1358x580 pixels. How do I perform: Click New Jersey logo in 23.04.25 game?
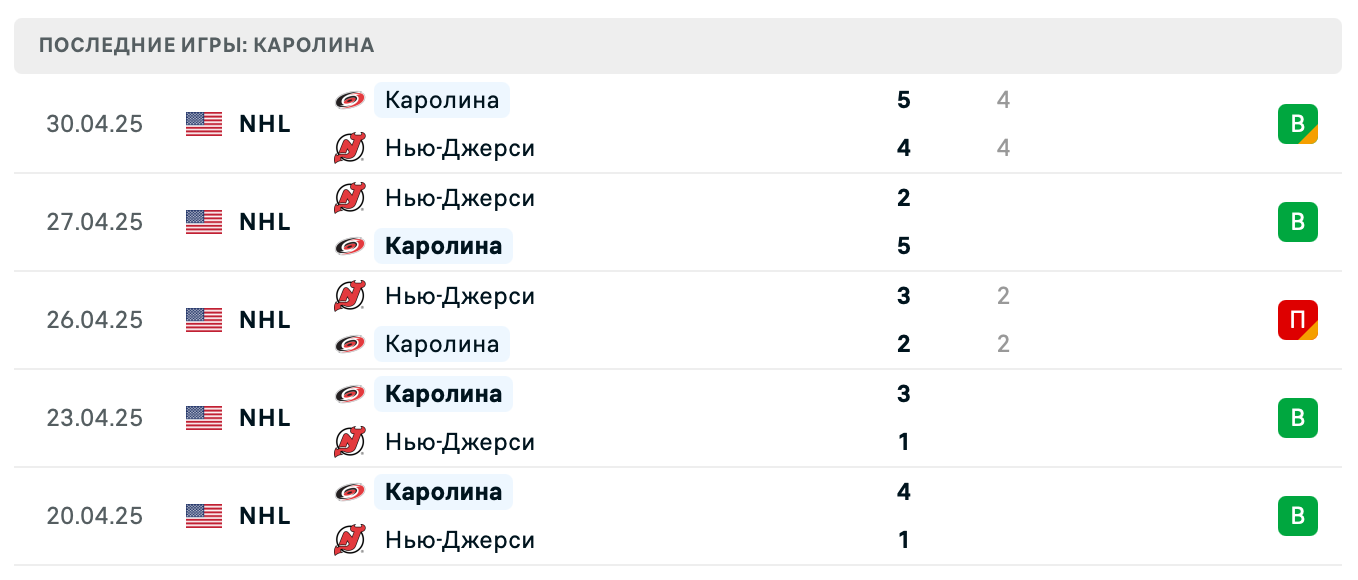click(350, 442)
